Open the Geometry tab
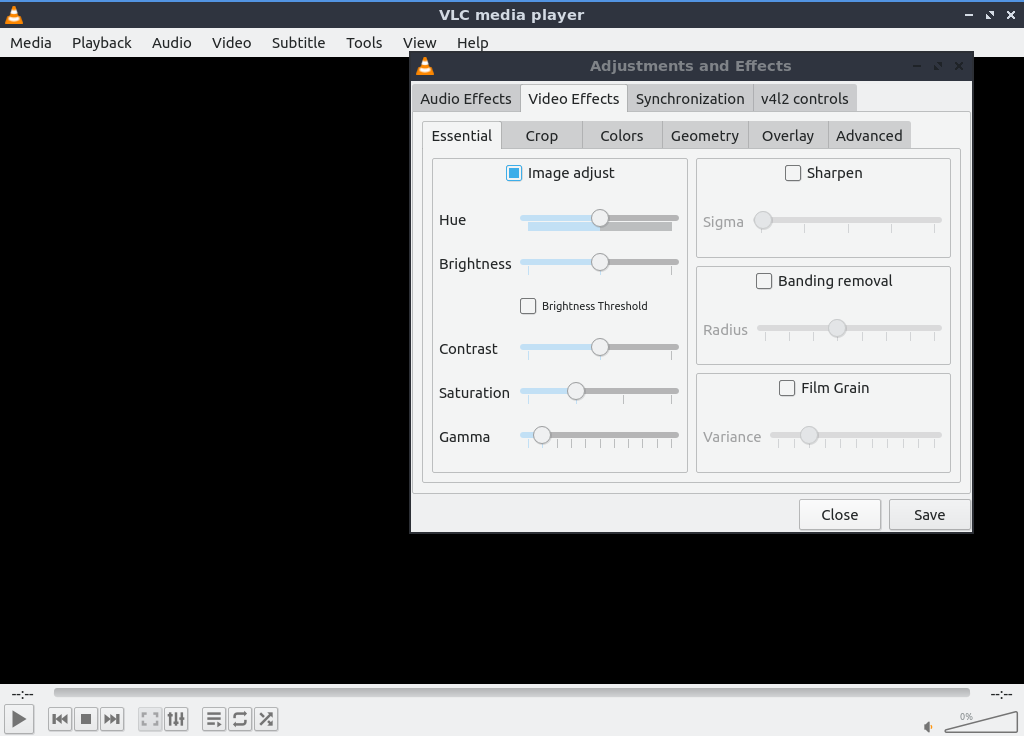The image size is (1024, 736). pos(704,136)
